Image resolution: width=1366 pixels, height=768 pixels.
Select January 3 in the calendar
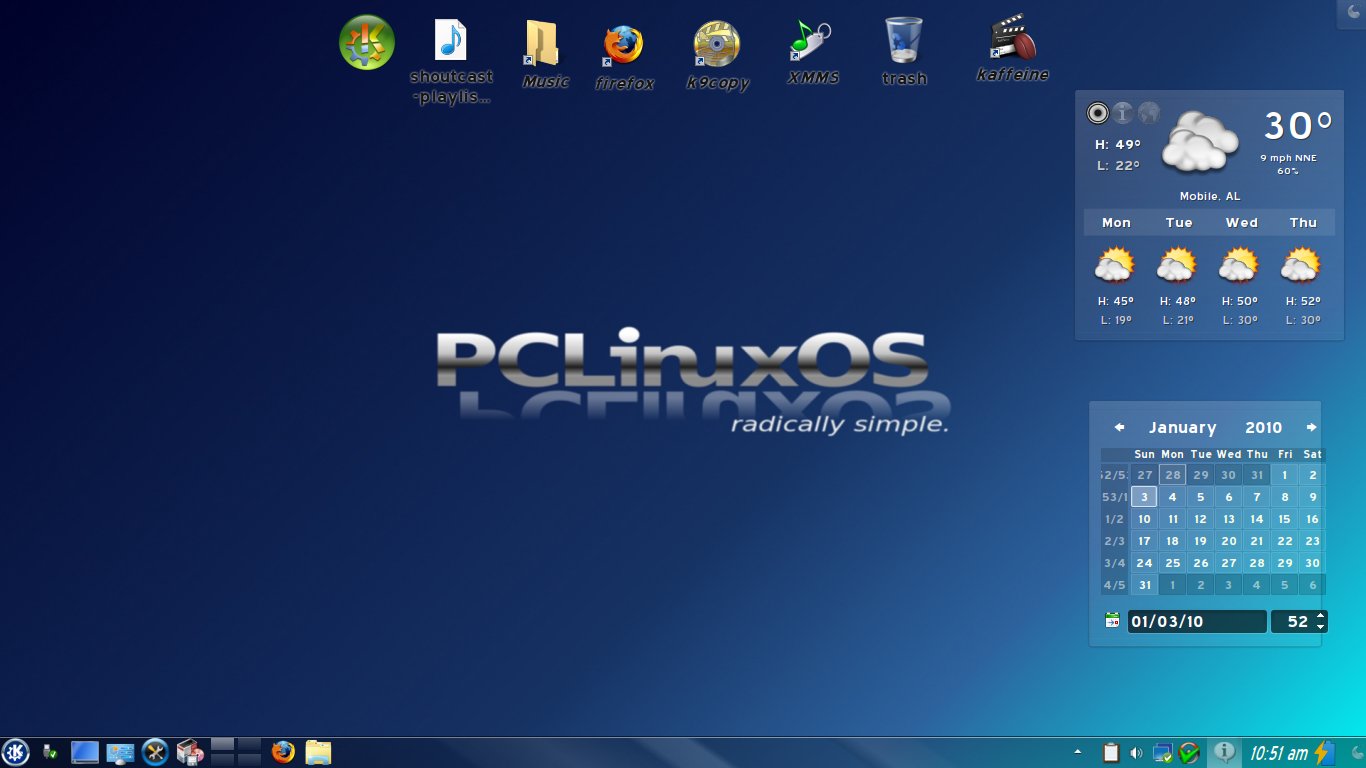click(x=1144, y=497)
